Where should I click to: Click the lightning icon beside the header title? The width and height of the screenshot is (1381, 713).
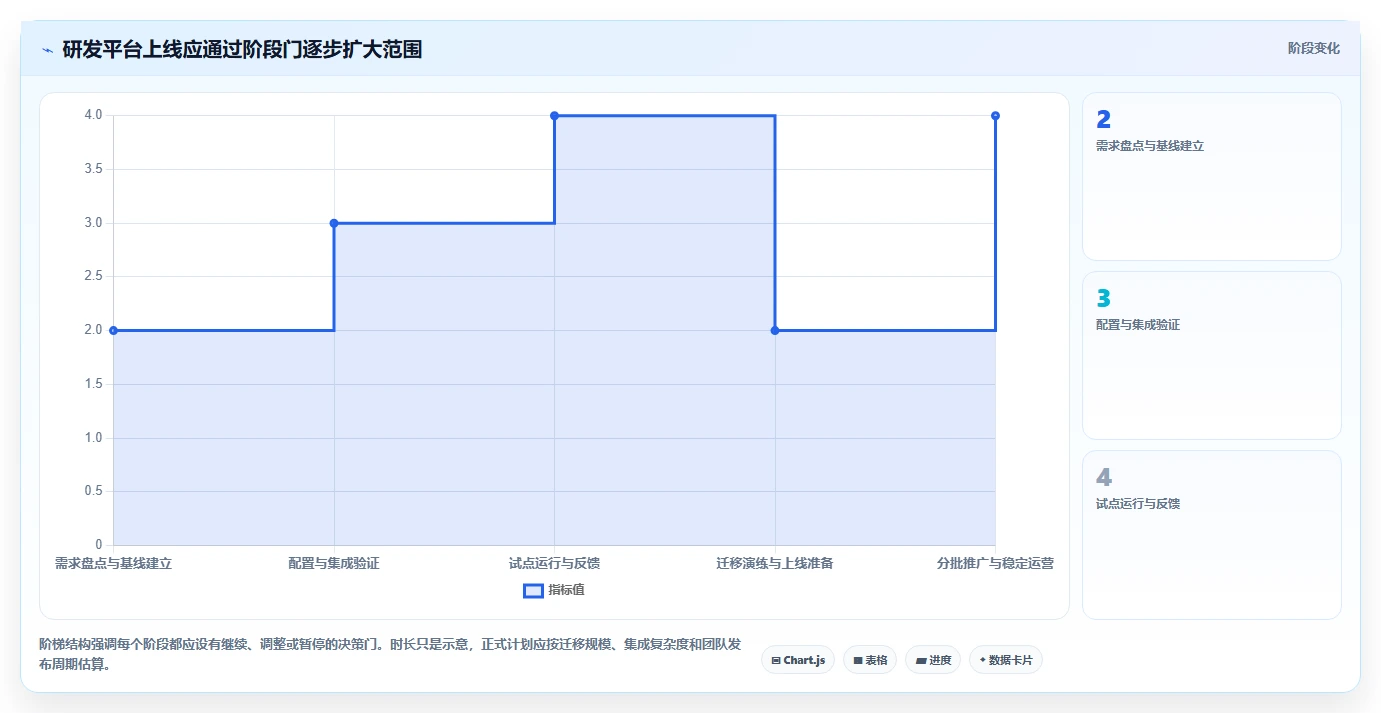pyautogui.click(x=47, y=49)
